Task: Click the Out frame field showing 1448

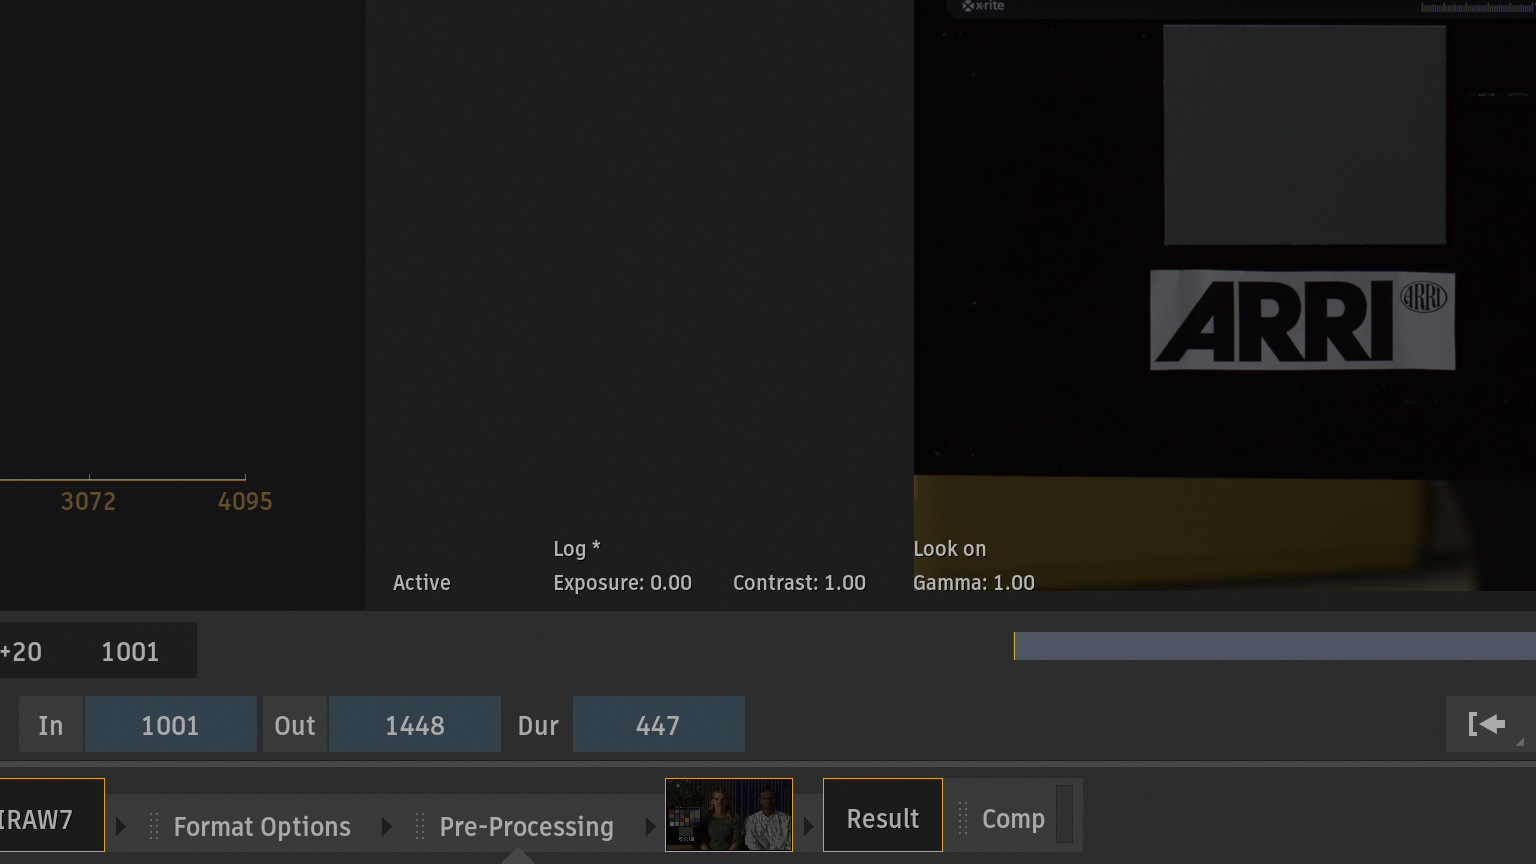Action: coord(415,724)
